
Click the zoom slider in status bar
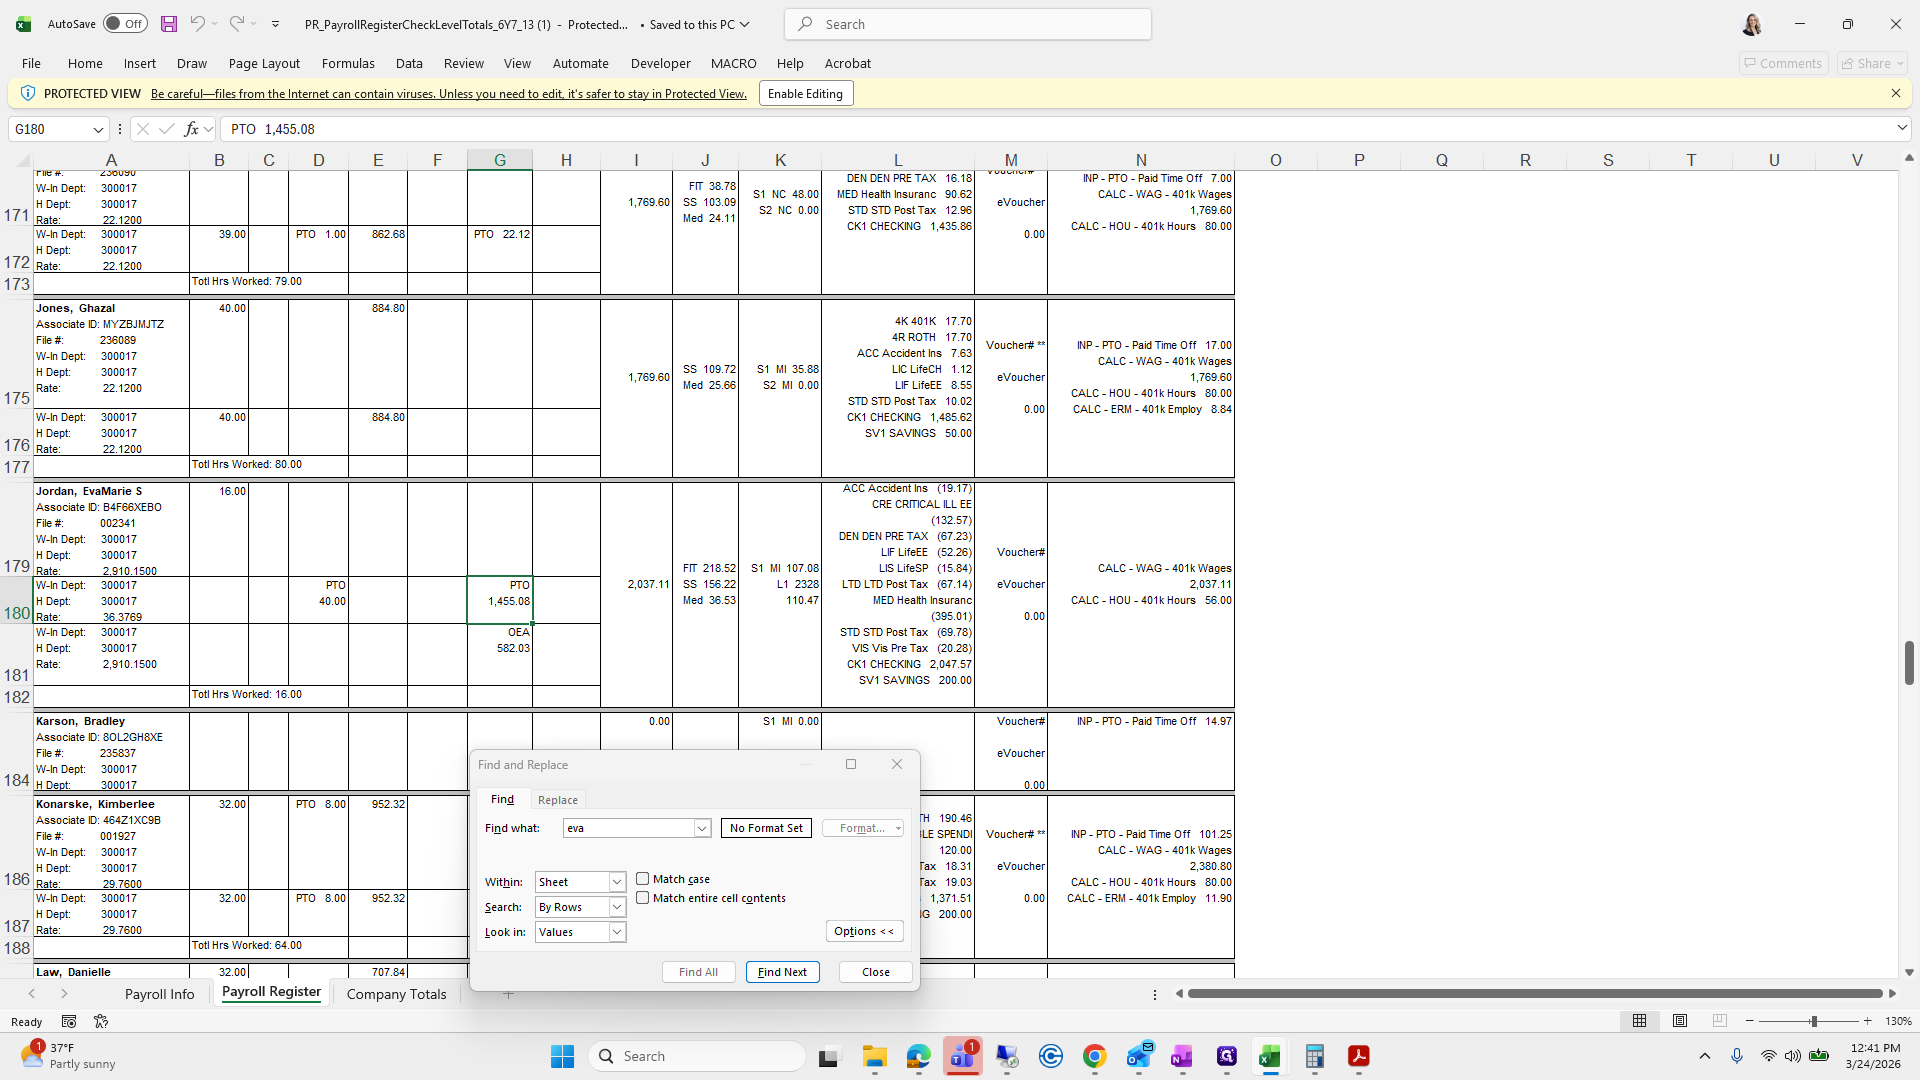(1813, 1021)
